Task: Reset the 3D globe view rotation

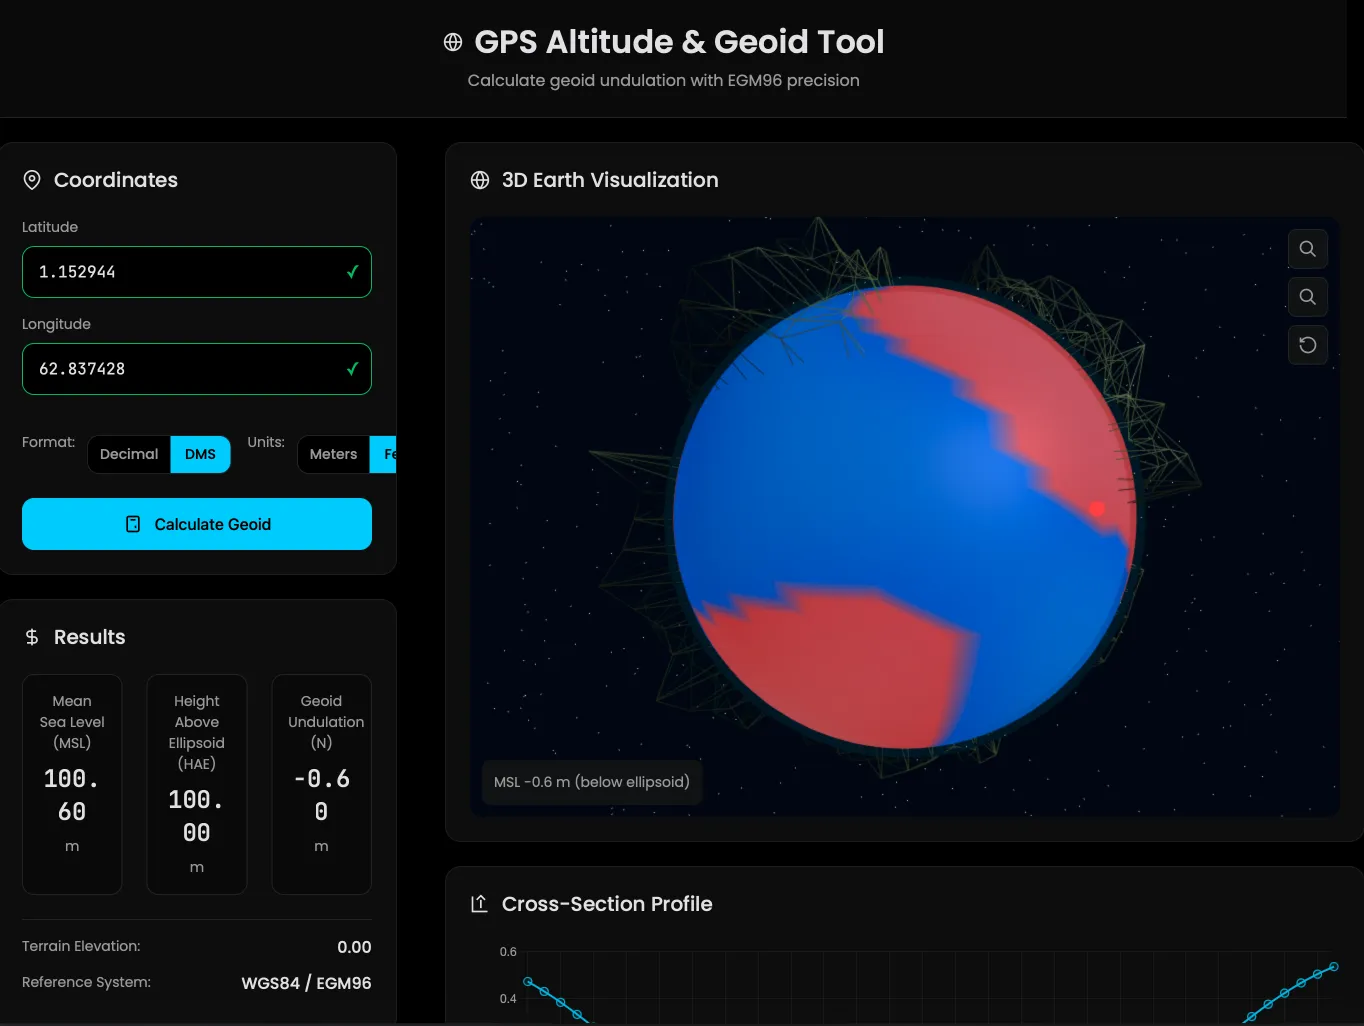Action: [x=1307, y=345]
